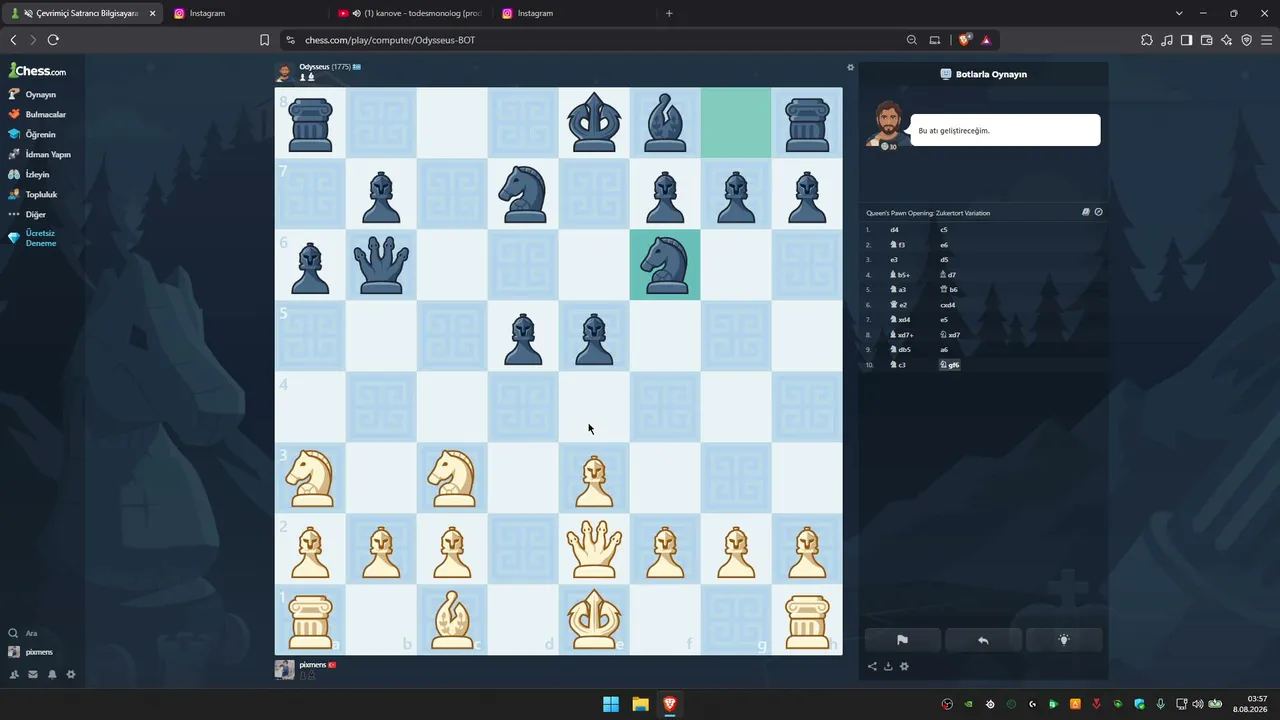Select the move 1. d4 in the move list
Viewport: 1280px width, 720px height.
click(894, 230)
